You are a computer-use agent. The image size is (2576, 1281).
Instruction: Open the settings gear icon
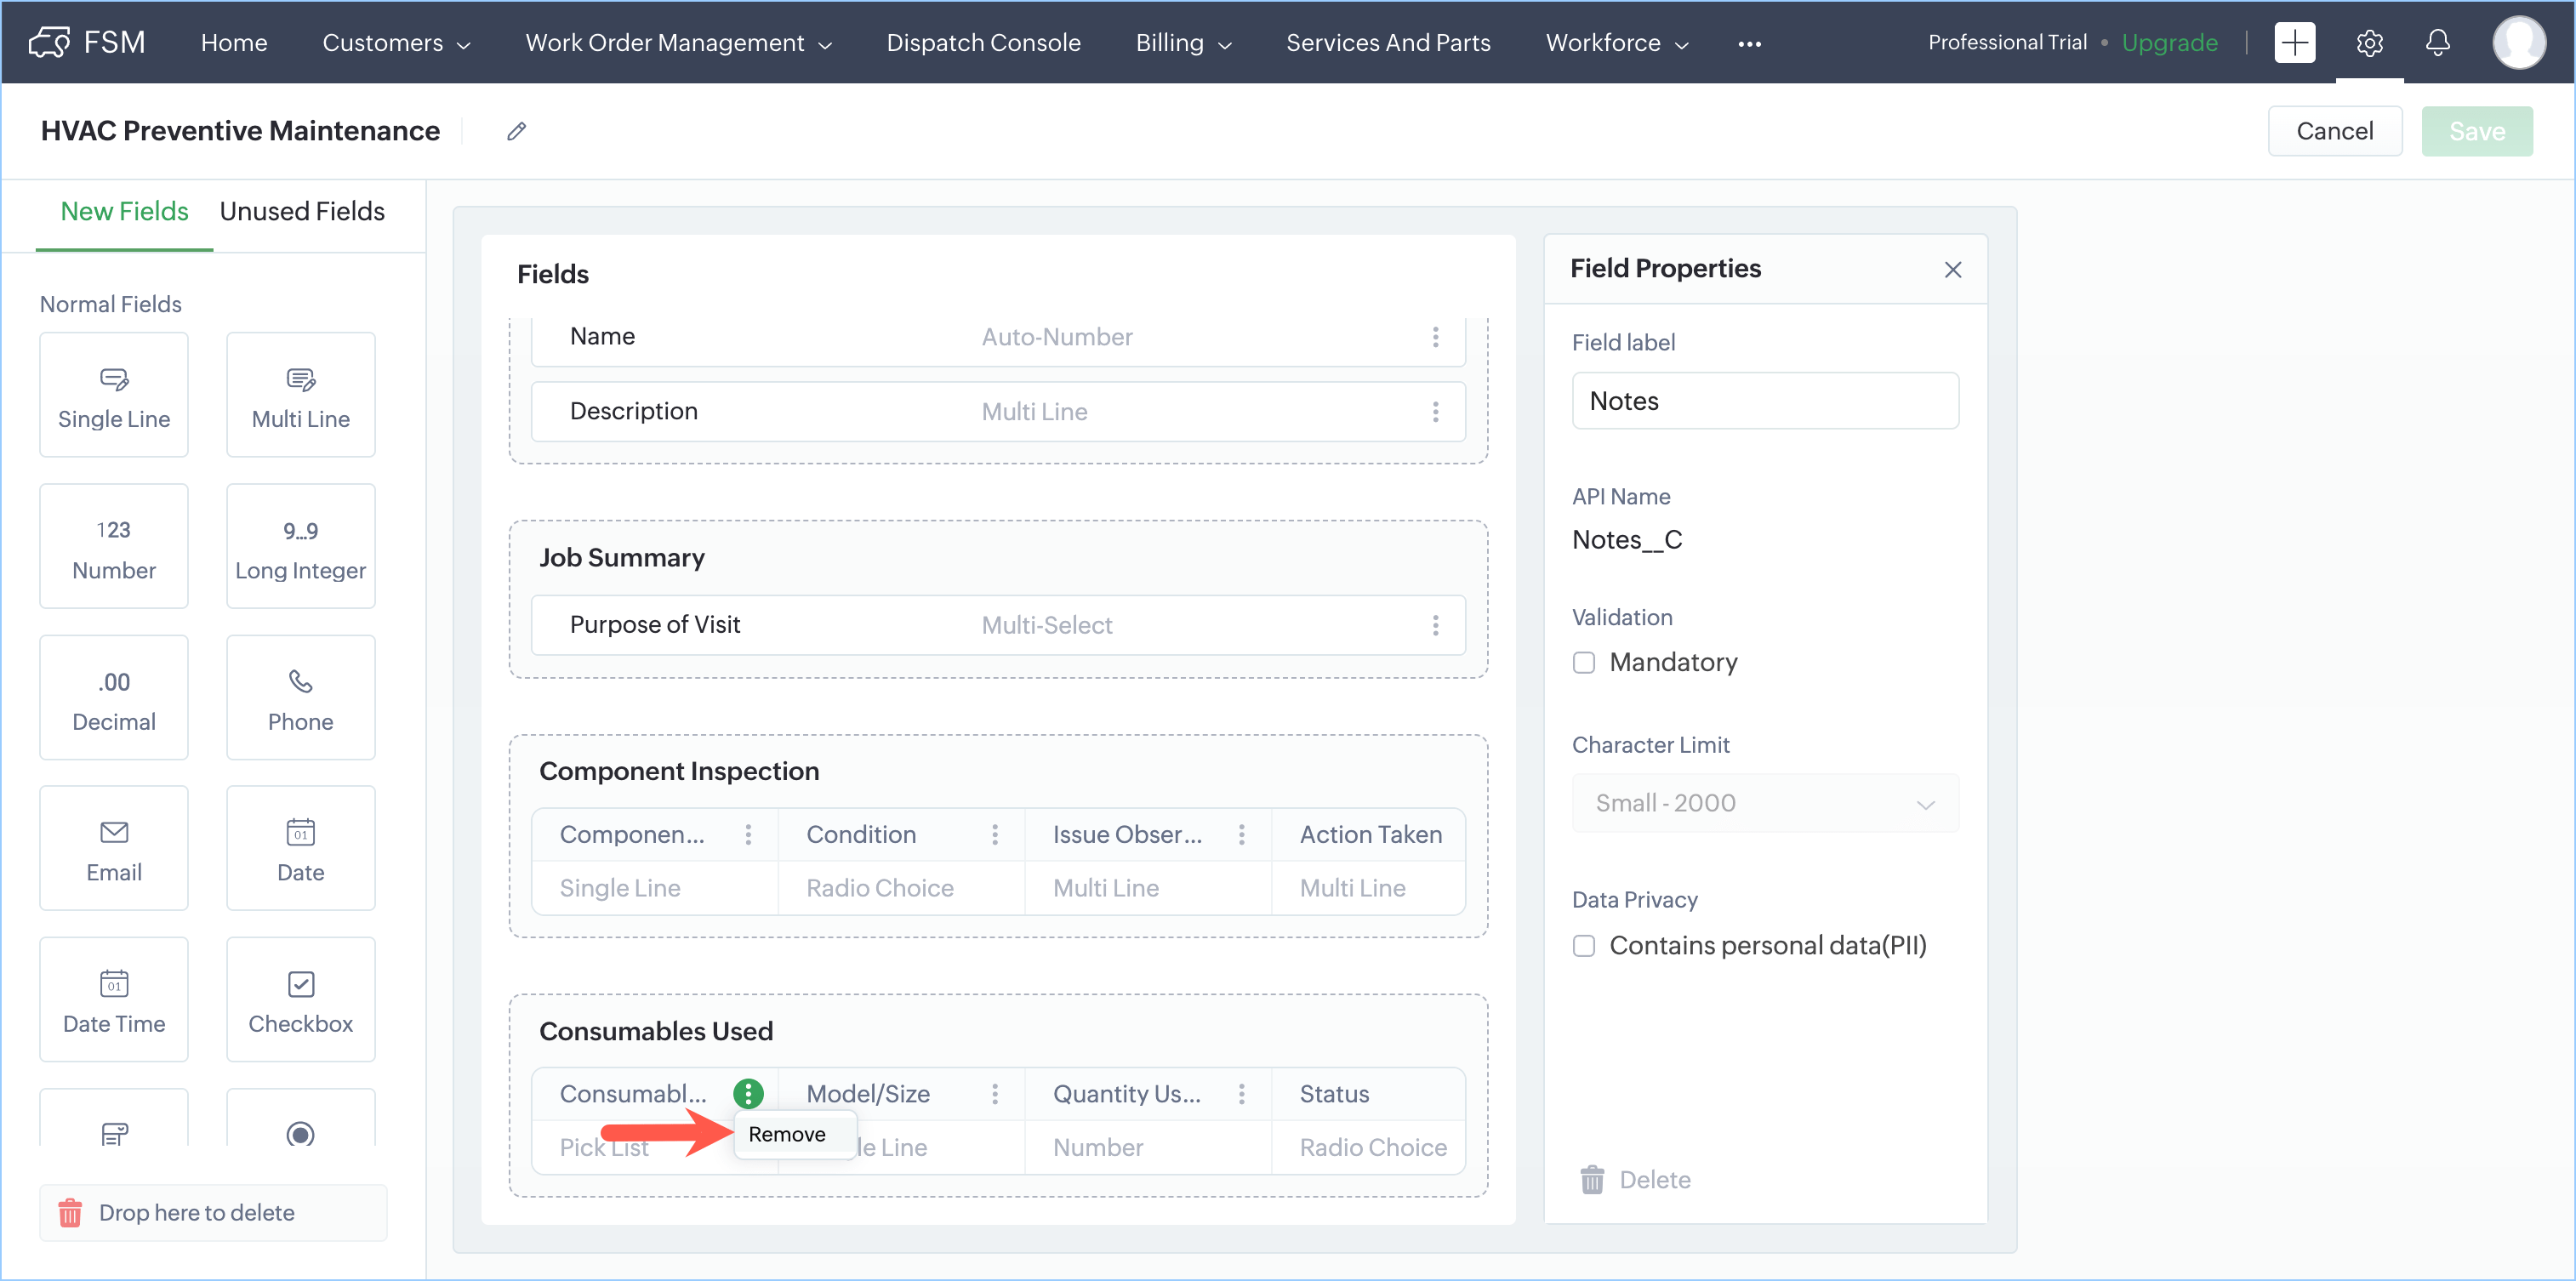[x=2369, y=43]
